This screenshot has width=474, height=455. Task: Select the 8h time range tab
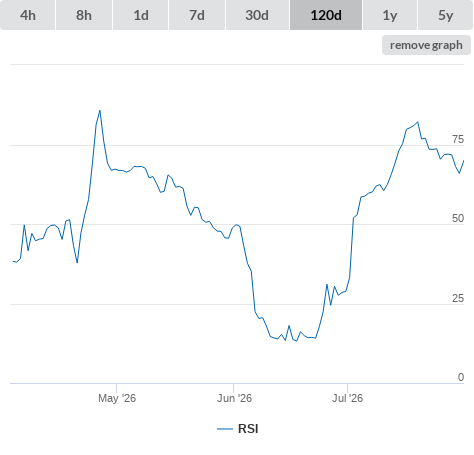tap(84, 15)
